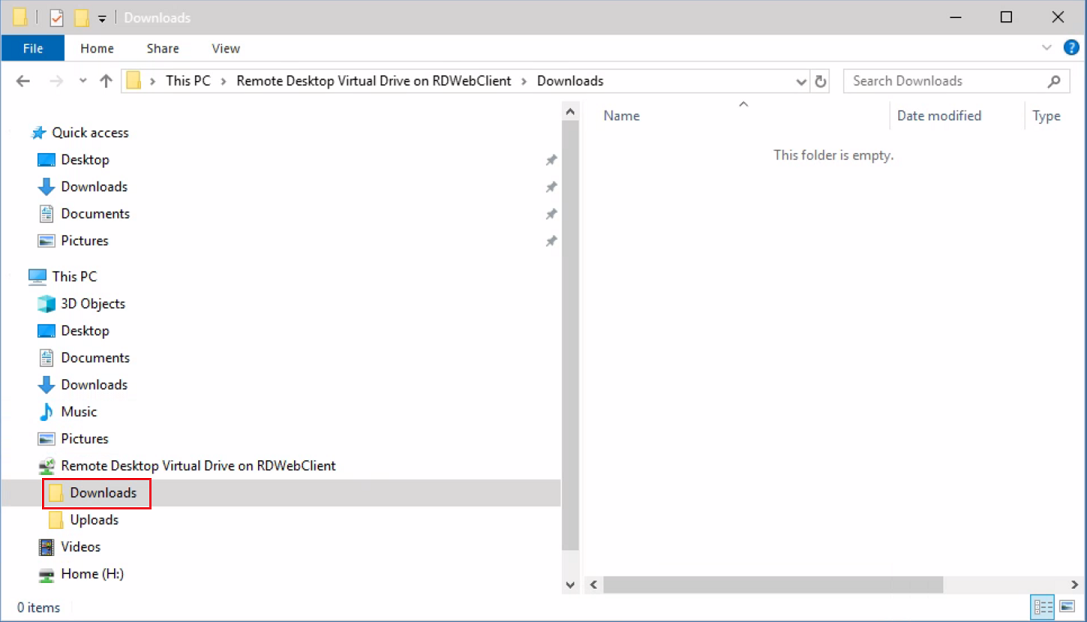Open the Uploads folder
1087x622 pixels.
pos(94,520)
